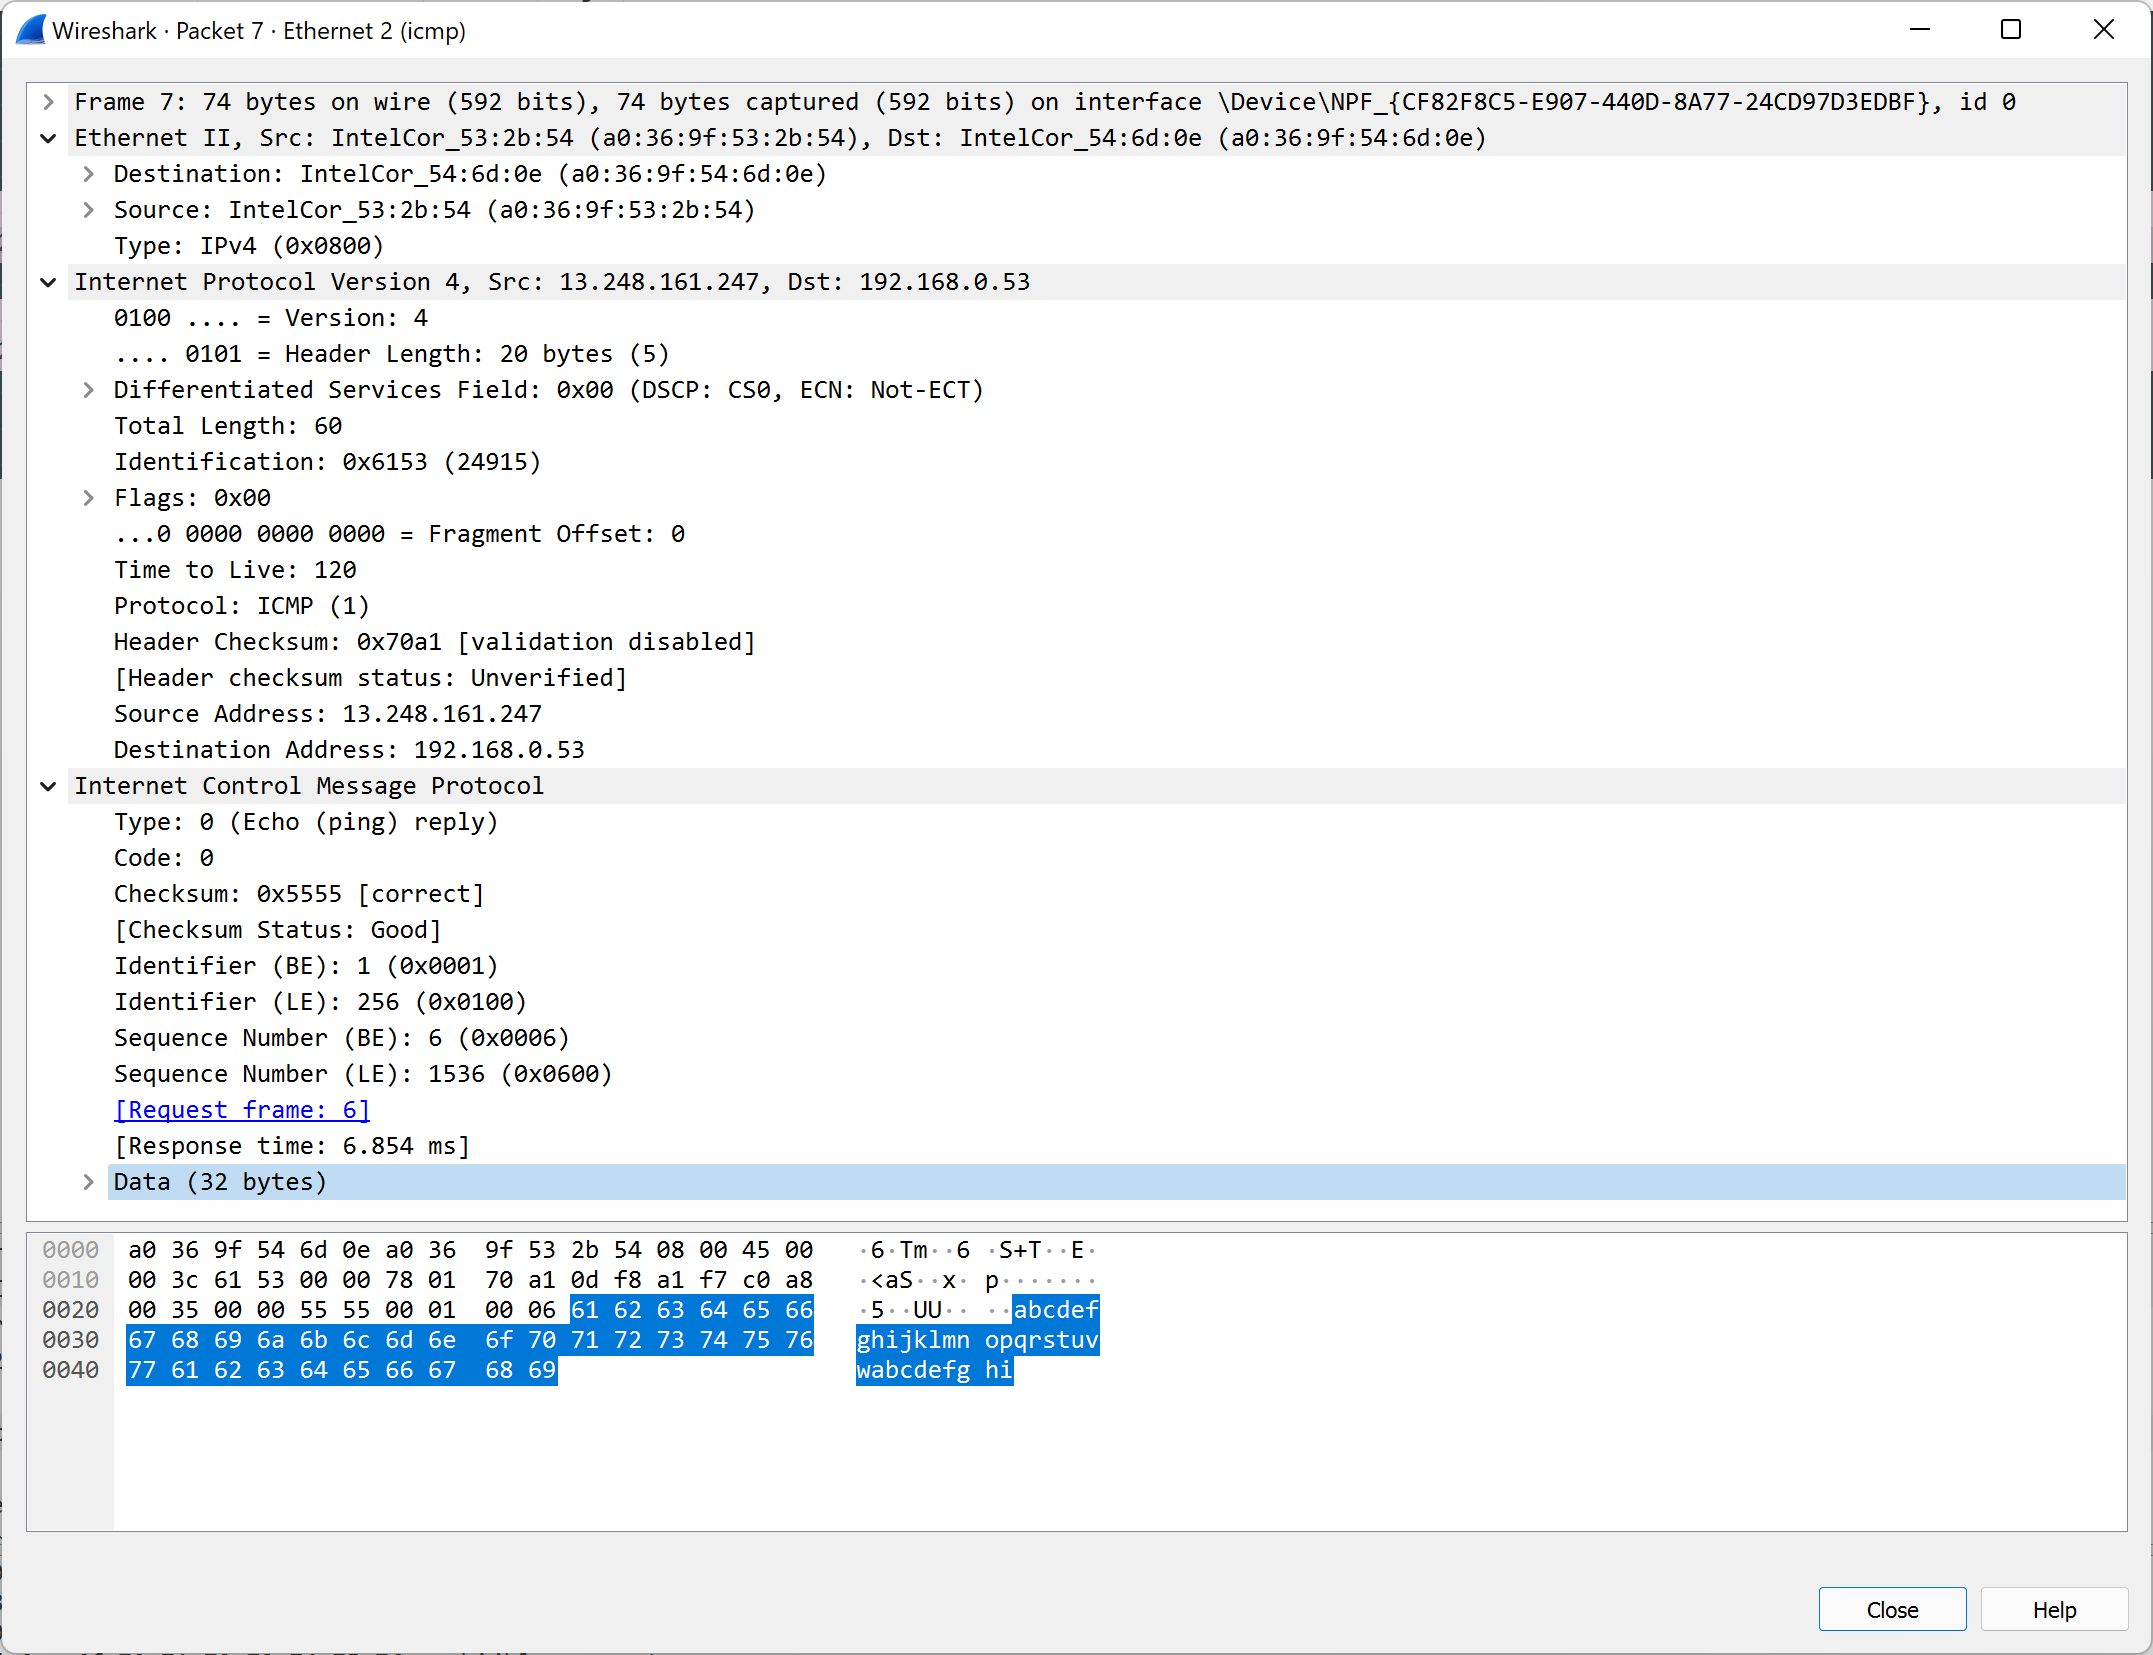Collapse the Internet Protocol Version 4 section
2153x1655 pixels.
click(x=47, y=281)
